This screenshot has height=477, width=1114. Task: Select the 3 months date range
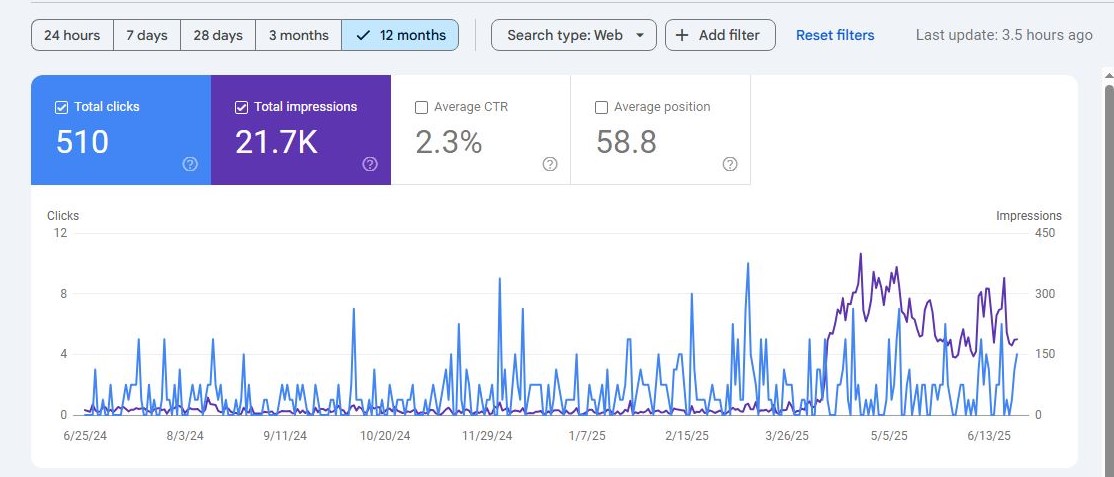coord(298,35)
